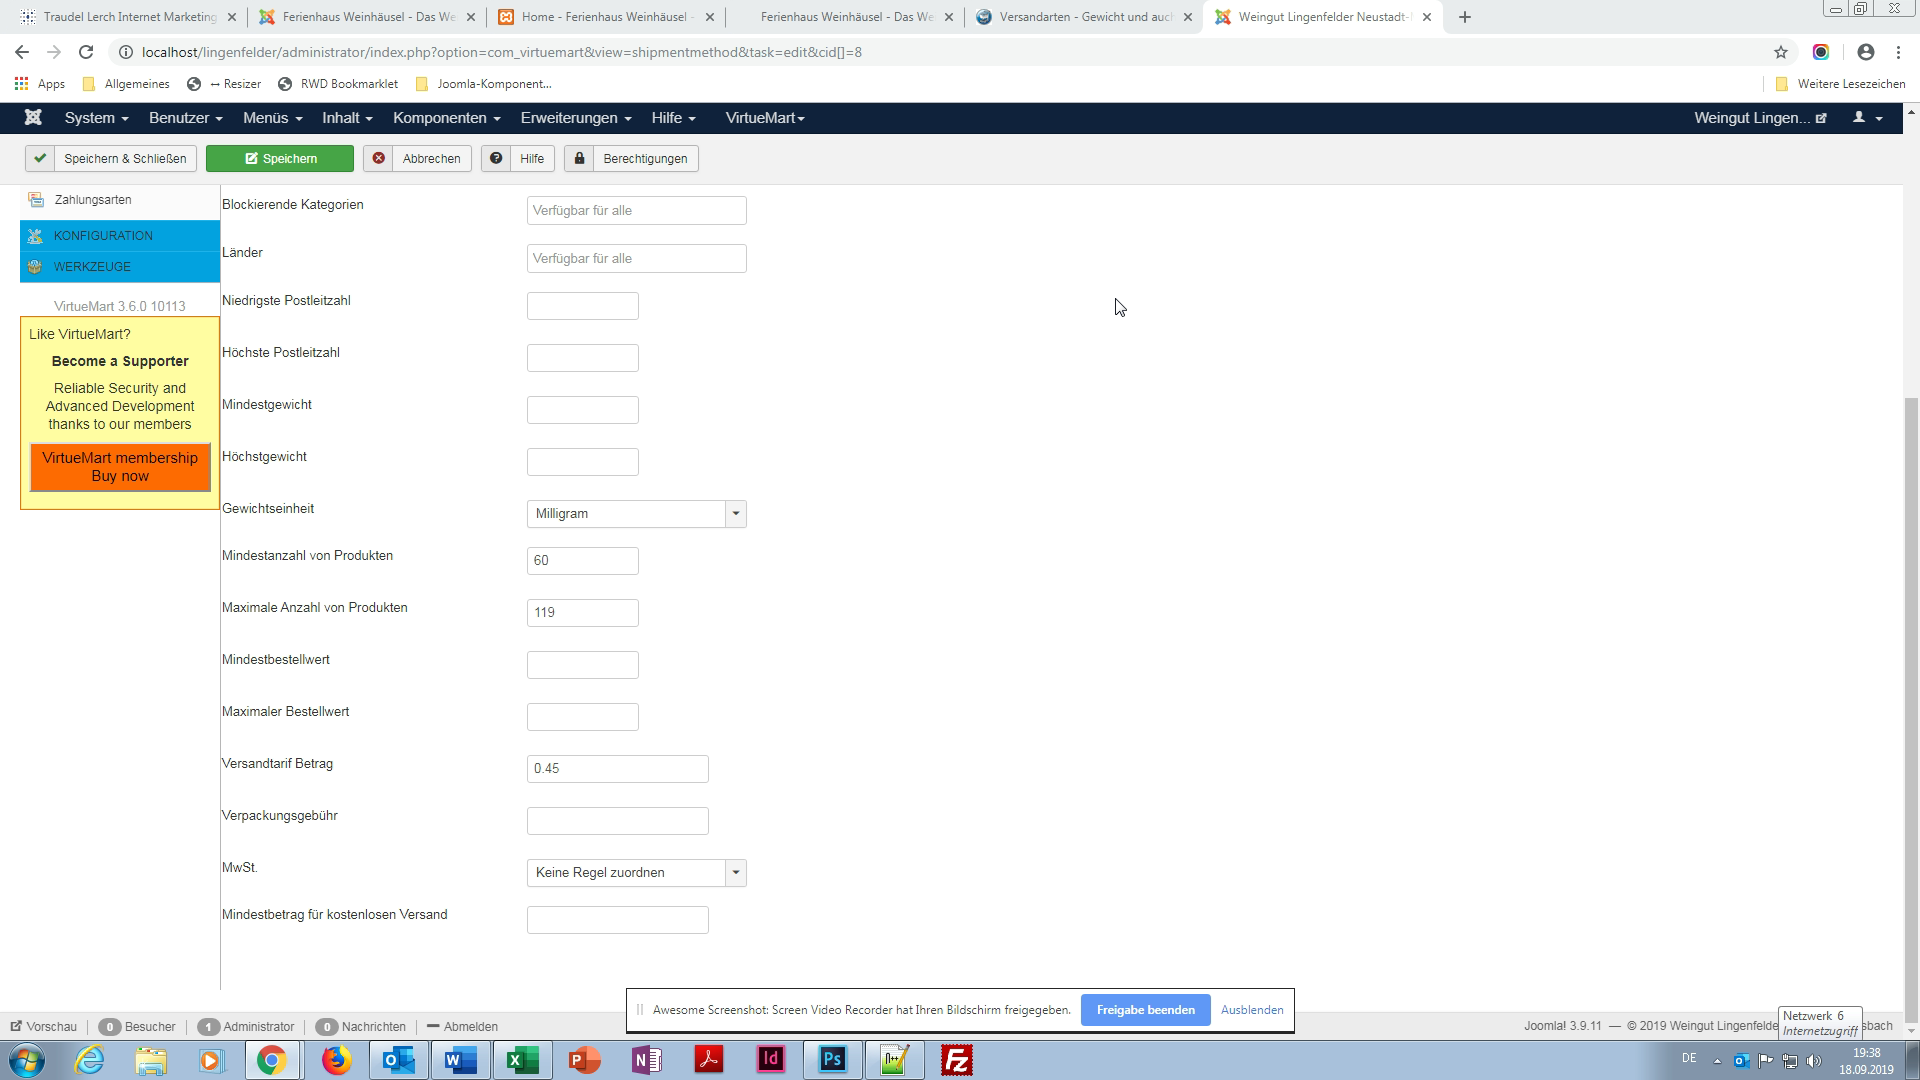Open the Länder selection field
Image resolution: width=1920 pixels, height=1080 pixels.
pos(636,259)
